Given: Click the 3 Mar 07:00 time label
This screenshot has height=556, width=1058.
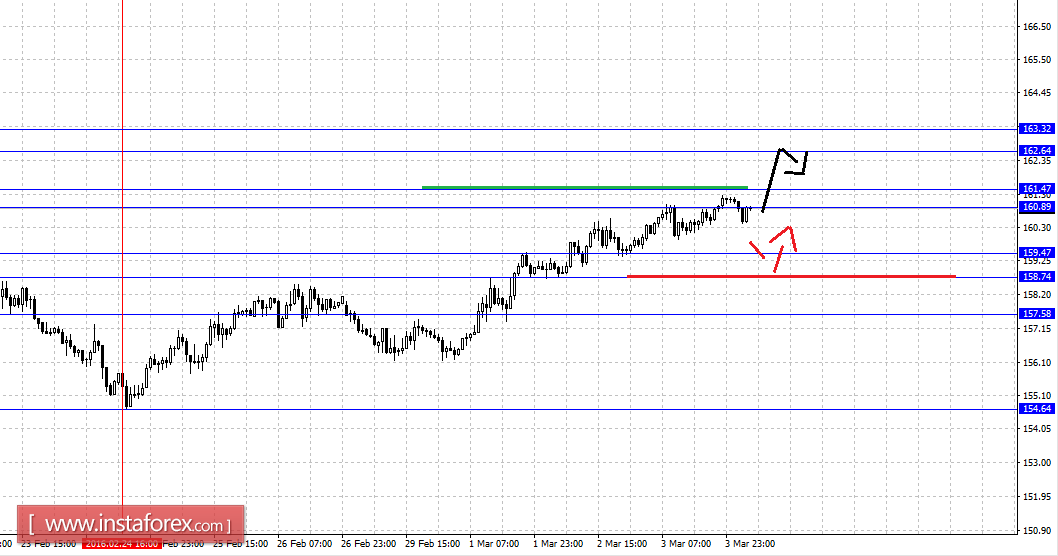Looking at the screenshot, I should coord(686,544).
